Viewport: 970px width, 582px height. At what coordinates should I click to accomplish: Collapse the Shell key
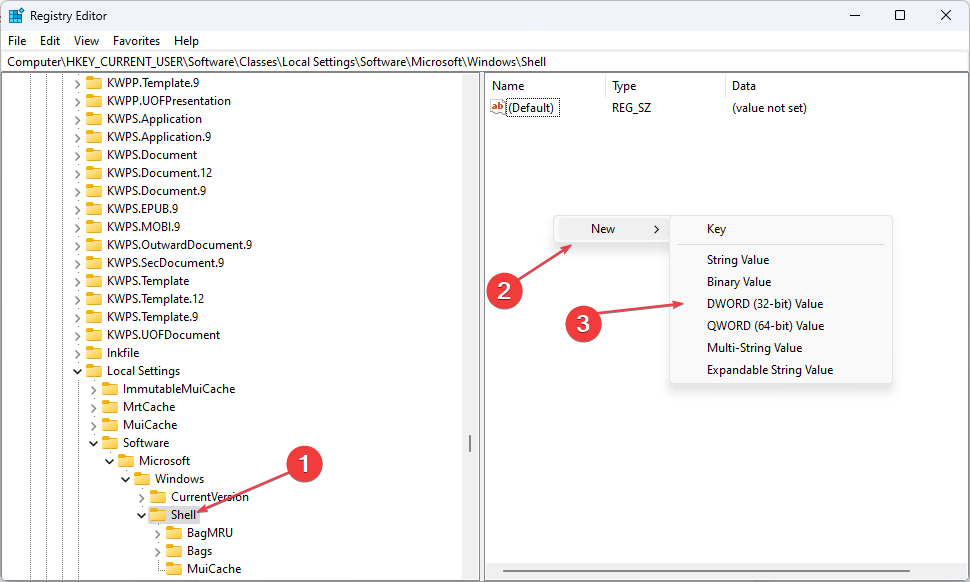(142, 515)
